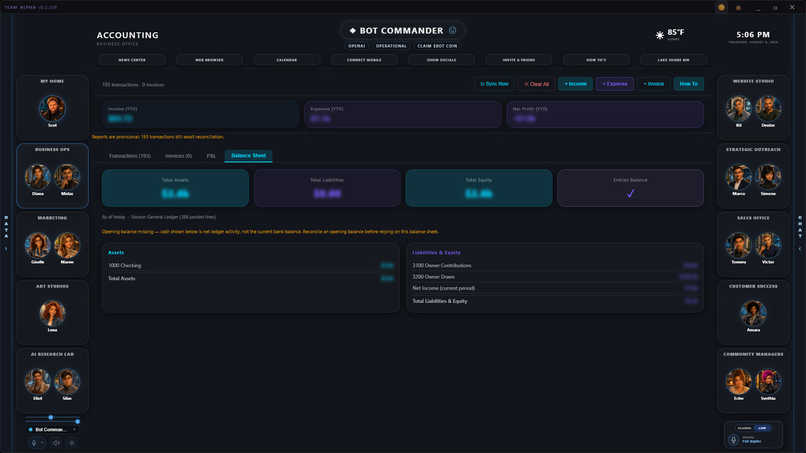
Task: Select the right-hand Business Ops avatar
Action: point(67,177)
